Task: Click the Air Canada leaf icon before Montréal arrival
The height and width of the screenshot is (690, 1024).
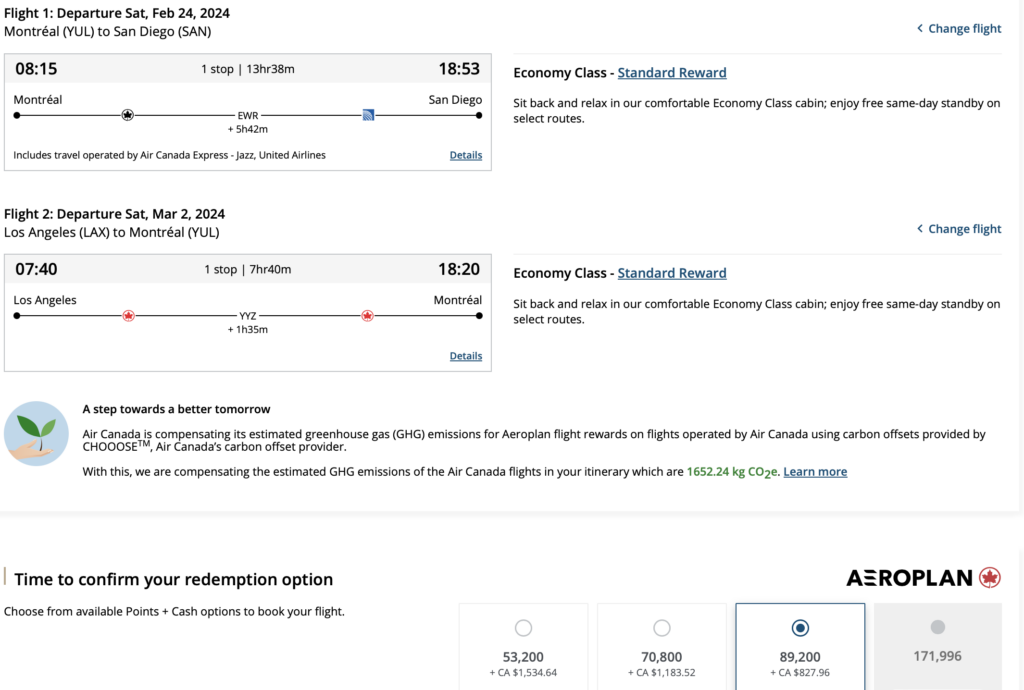Action: tap(367, 315)
